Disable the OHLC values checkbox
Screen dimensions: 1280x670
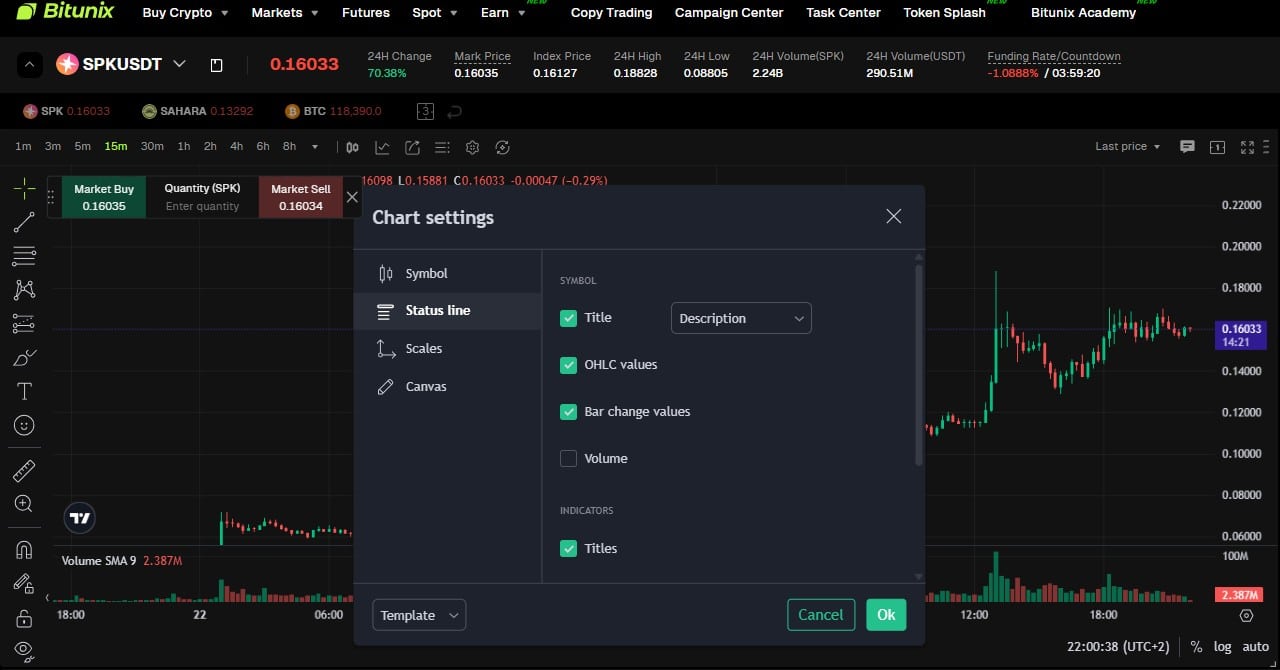568,364
